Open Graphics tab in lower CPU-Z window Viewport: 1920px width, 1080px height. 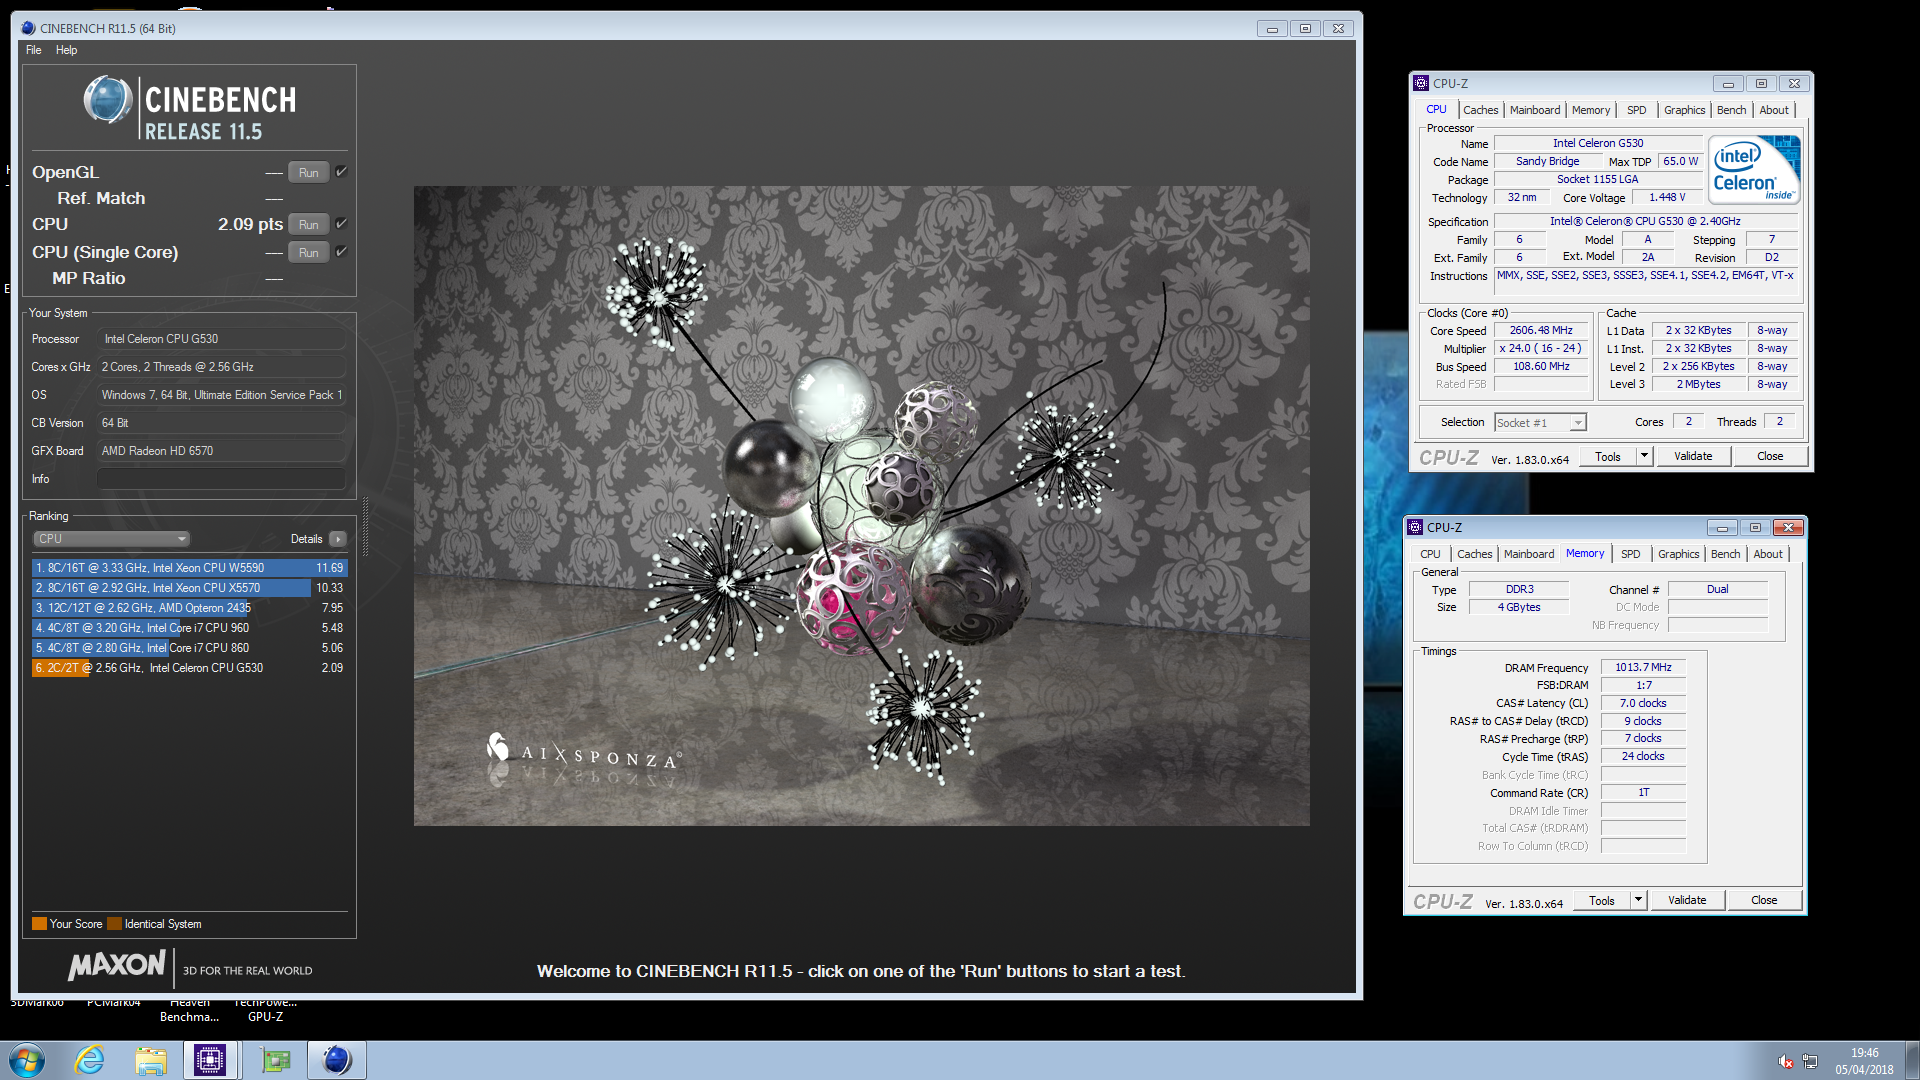(1678, 554)
